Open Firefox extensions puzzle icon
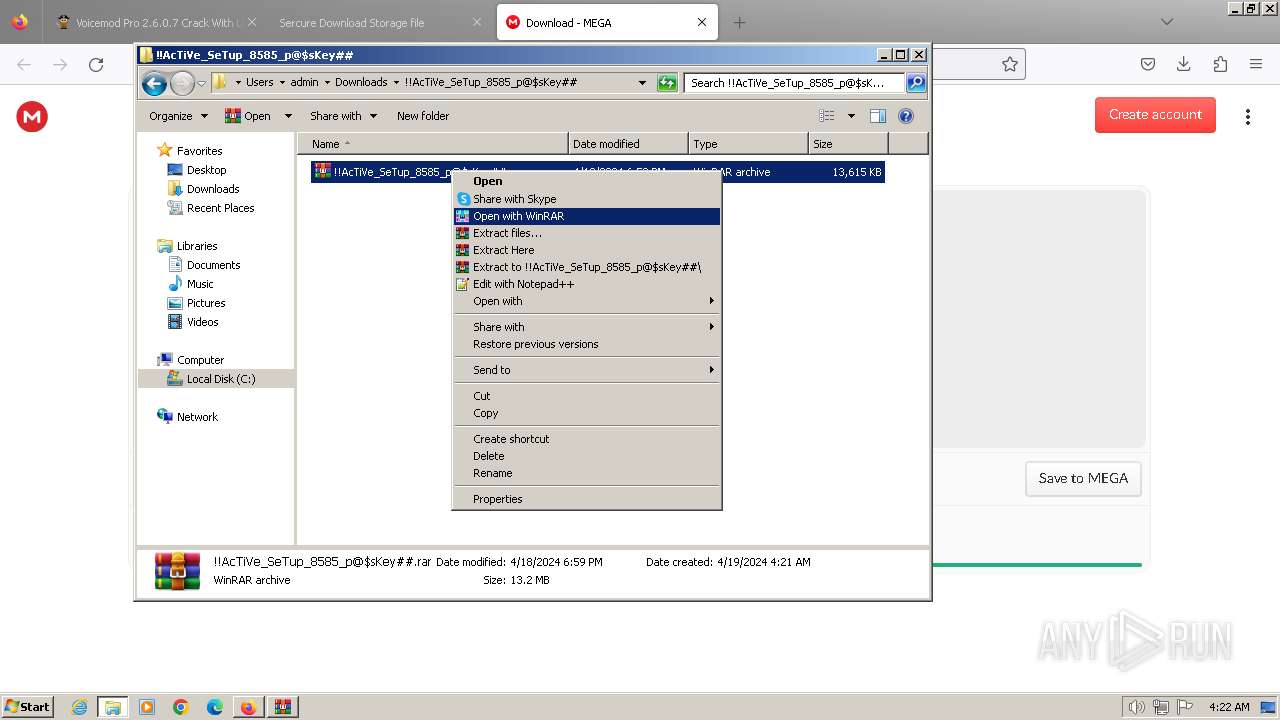Screen dimensions: 1280x720 point(1220,64)
